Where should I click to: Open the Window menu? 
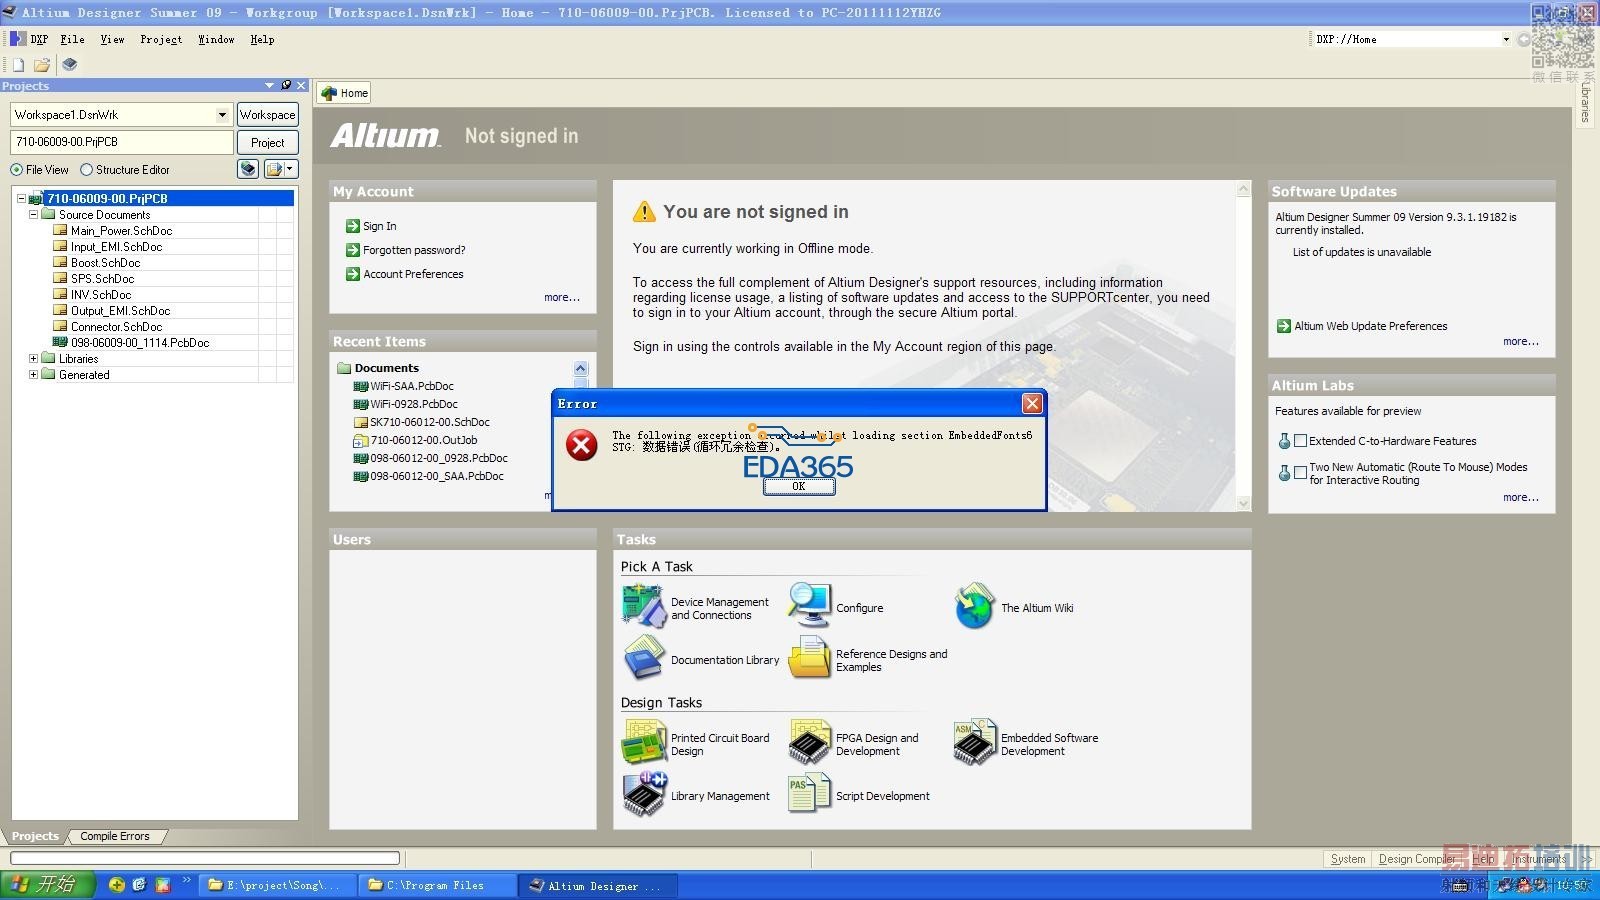click(216, 39)
